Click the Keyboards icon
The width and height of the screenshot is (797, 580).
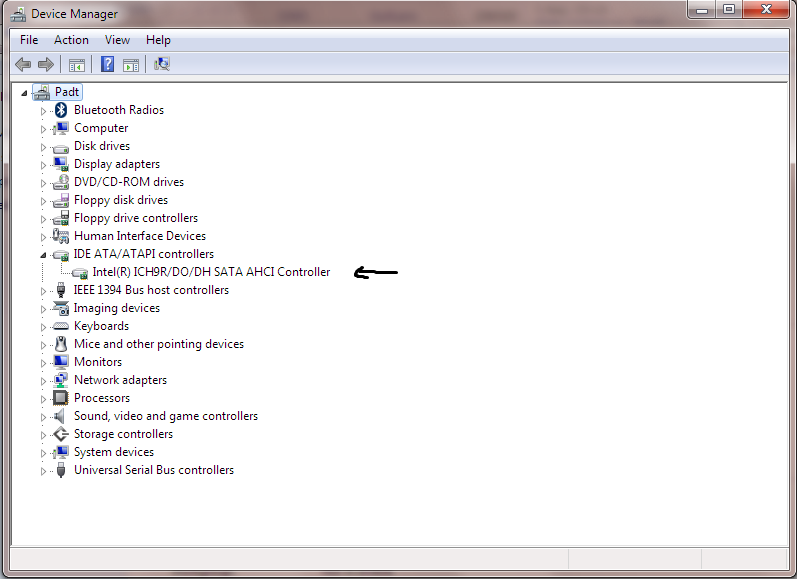61,326
